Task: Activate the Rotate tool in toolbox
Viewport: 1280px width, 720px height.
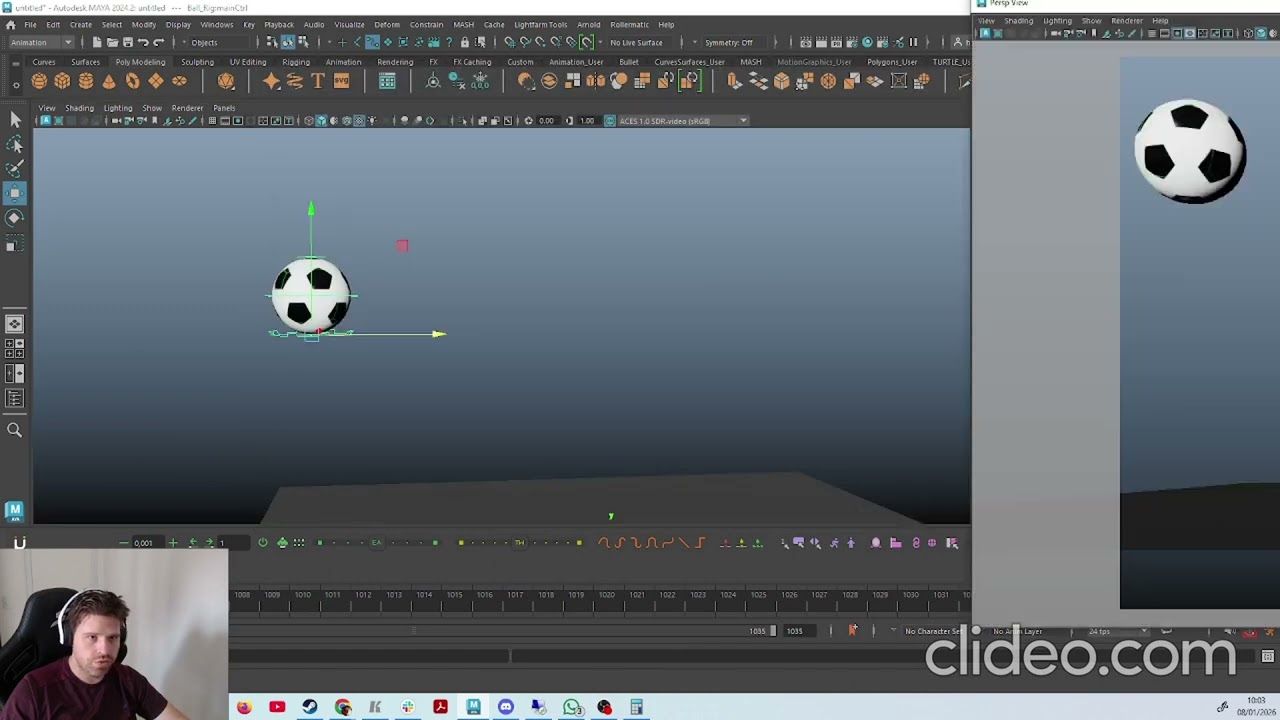Action: click(15, 217)
